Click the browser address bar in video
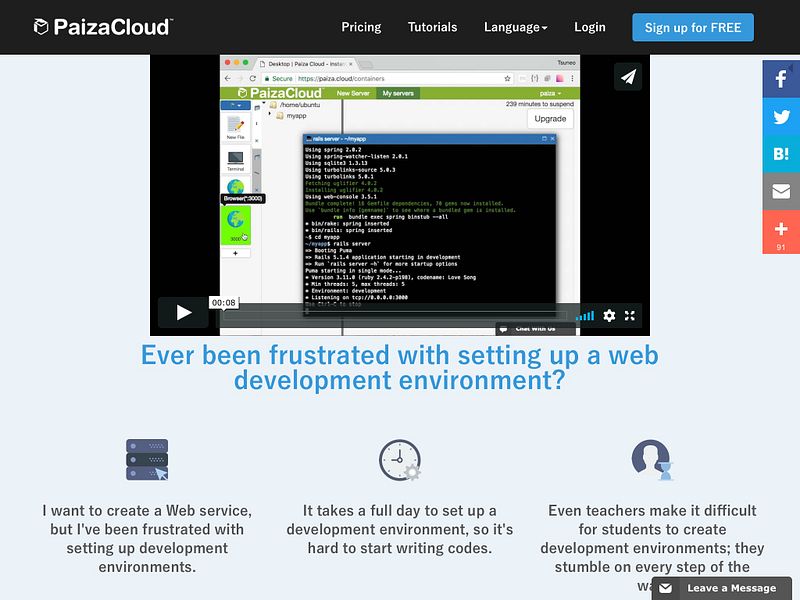This screenshot has width=800, height=600. [x=386, y=79]
